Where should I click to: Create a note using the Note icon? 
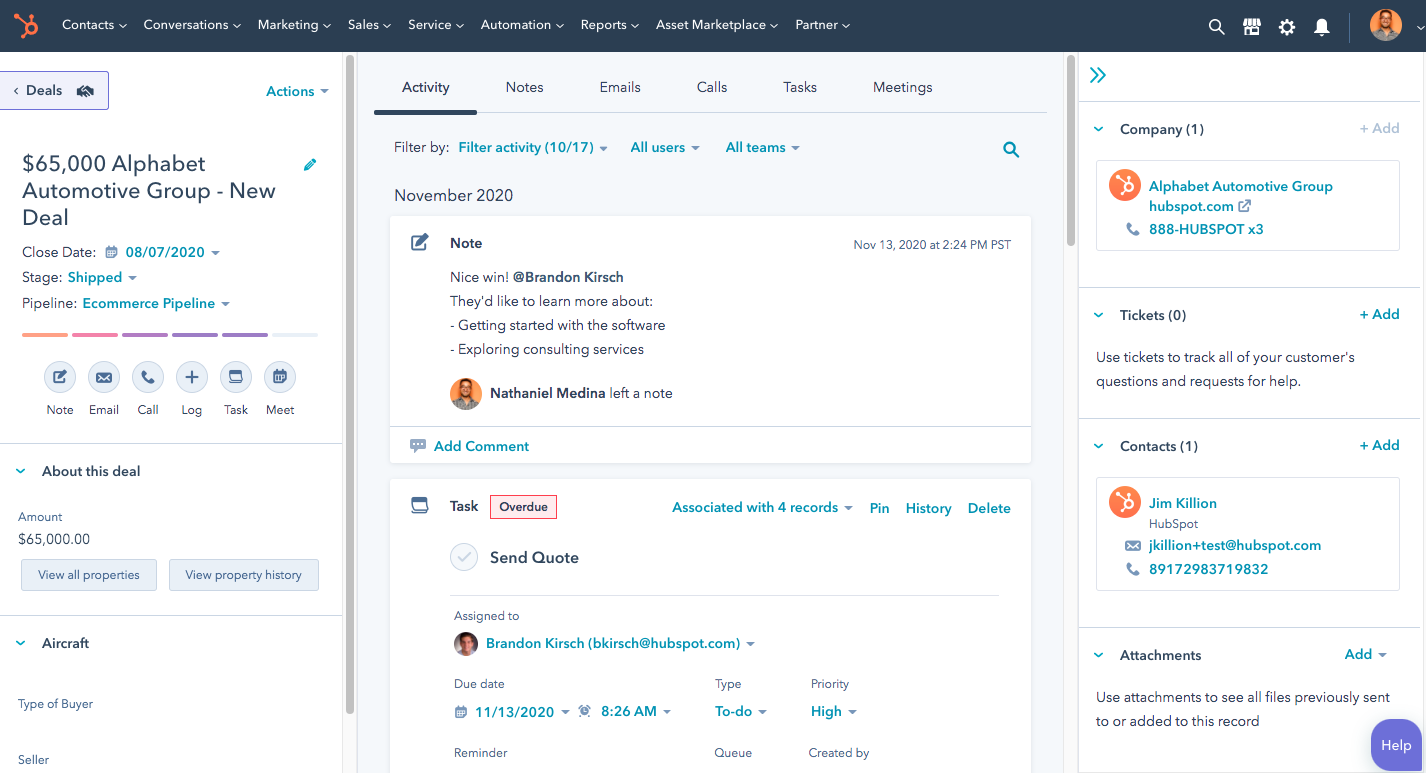click(59, 377)
